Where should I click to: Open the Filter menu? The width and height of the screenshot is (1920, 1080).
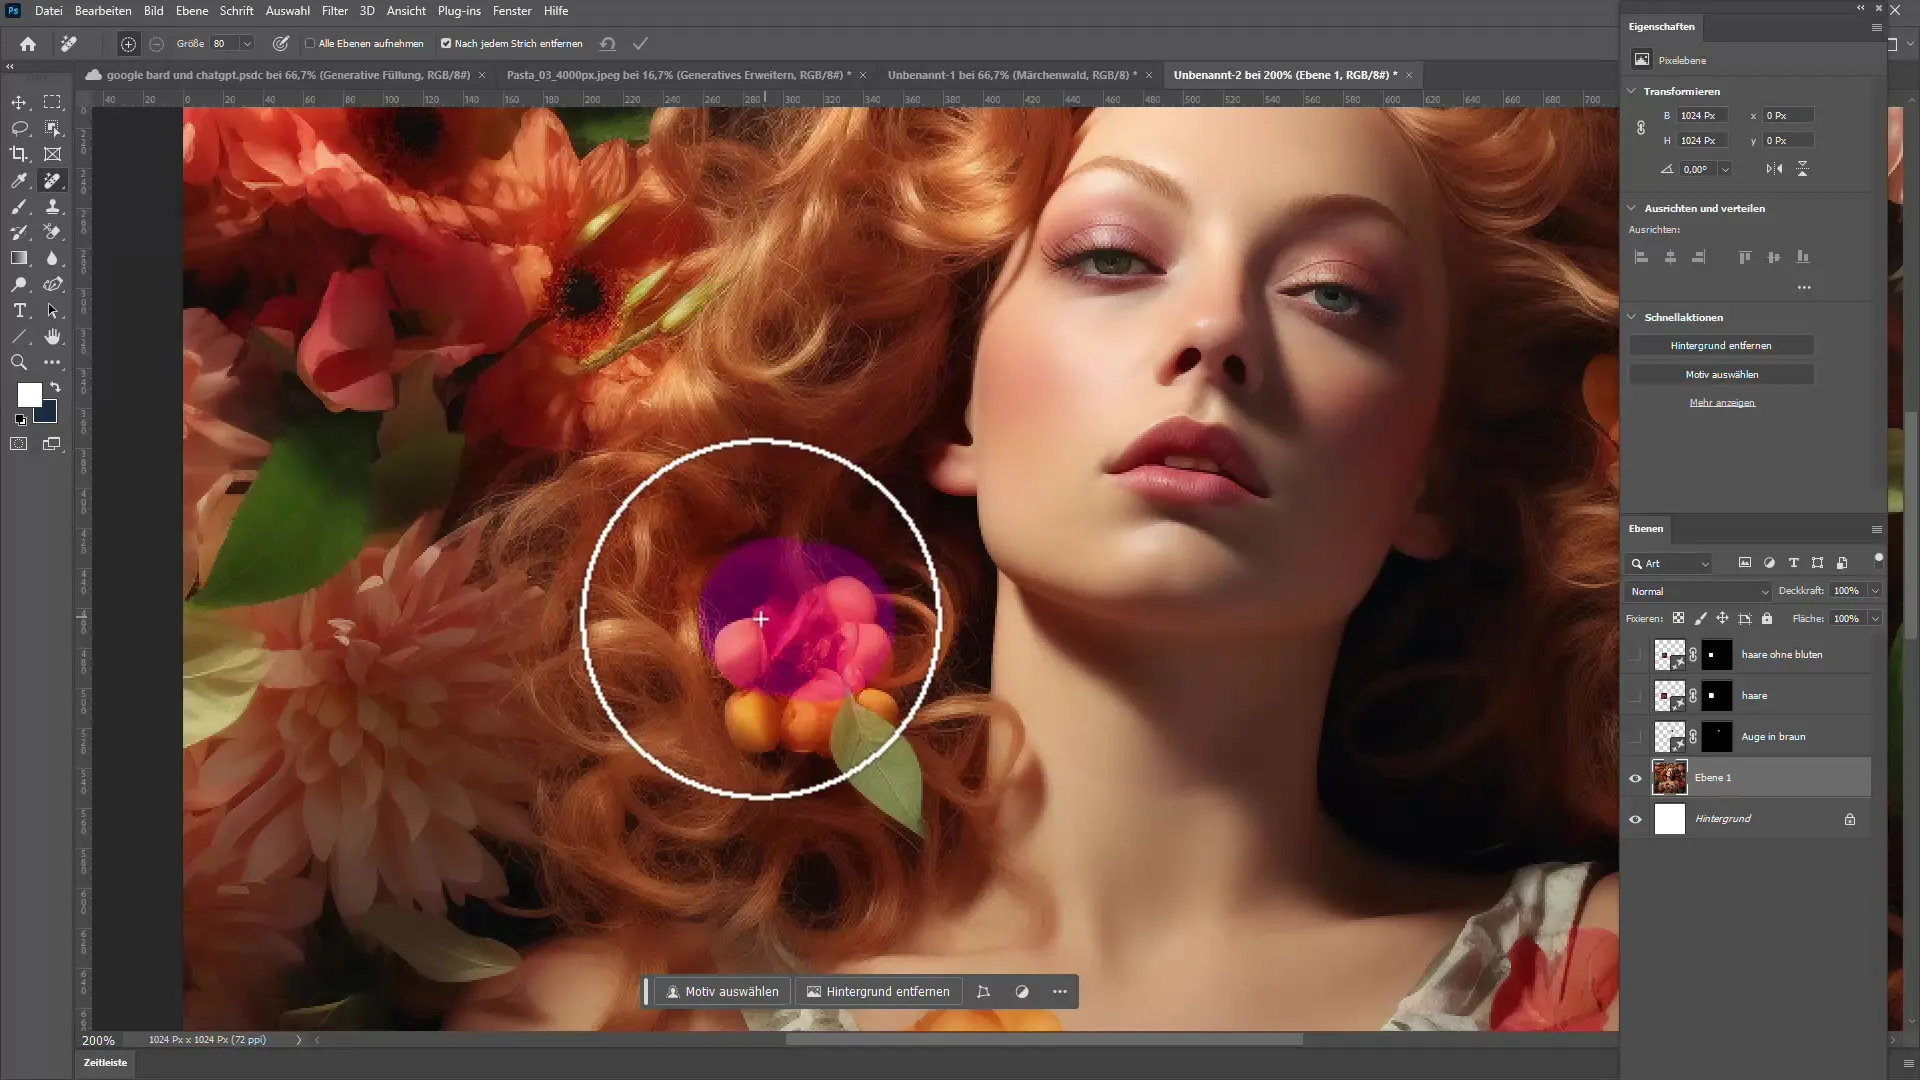tap(334, 11)
